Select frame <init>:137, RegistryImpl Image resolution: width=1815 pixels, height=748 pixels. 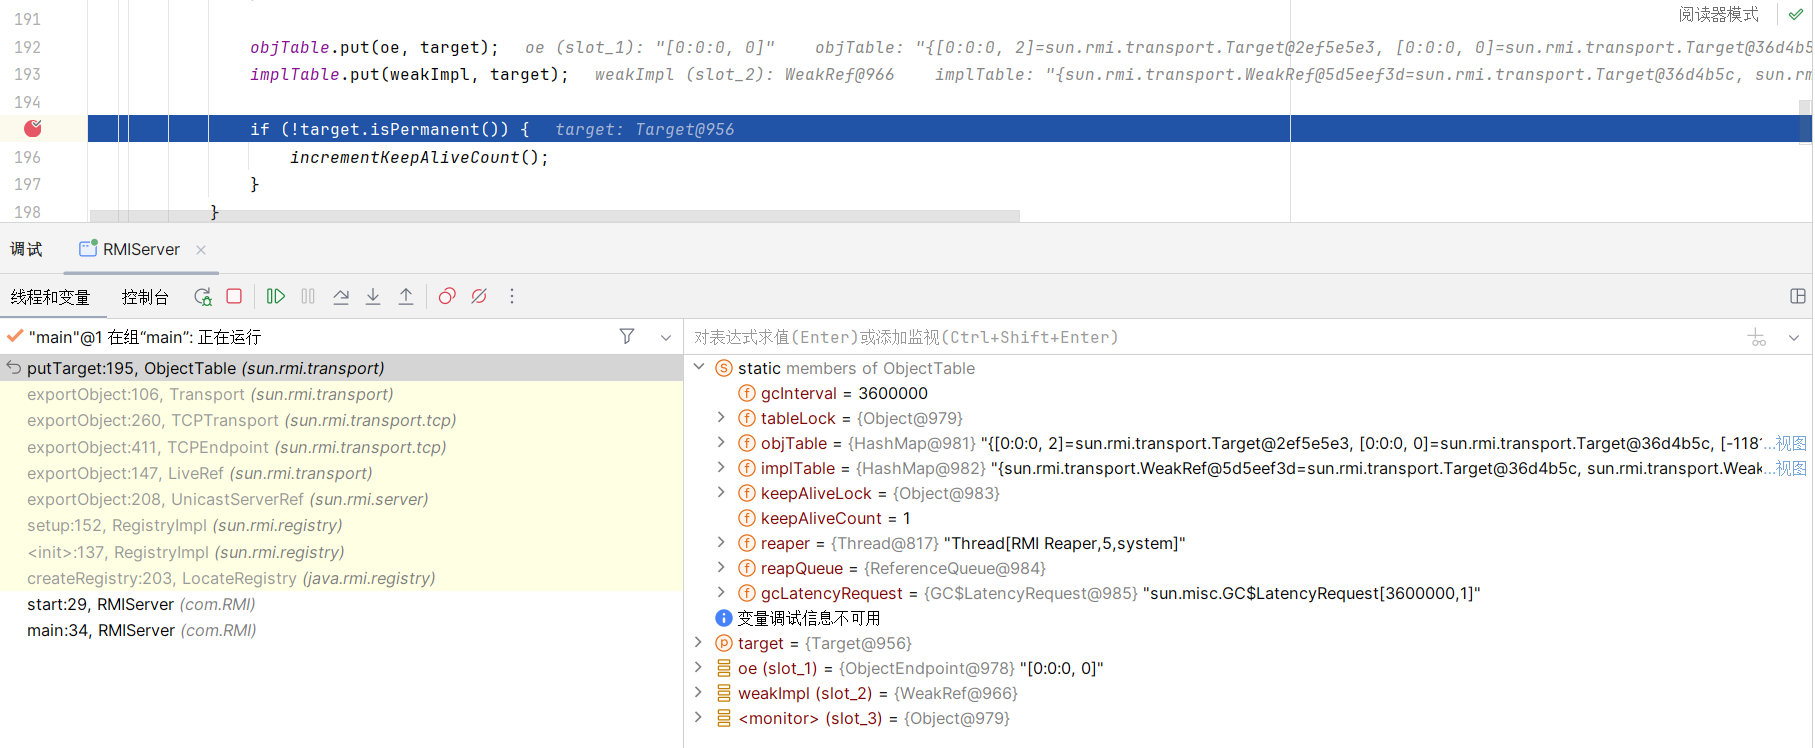(342, 552)
